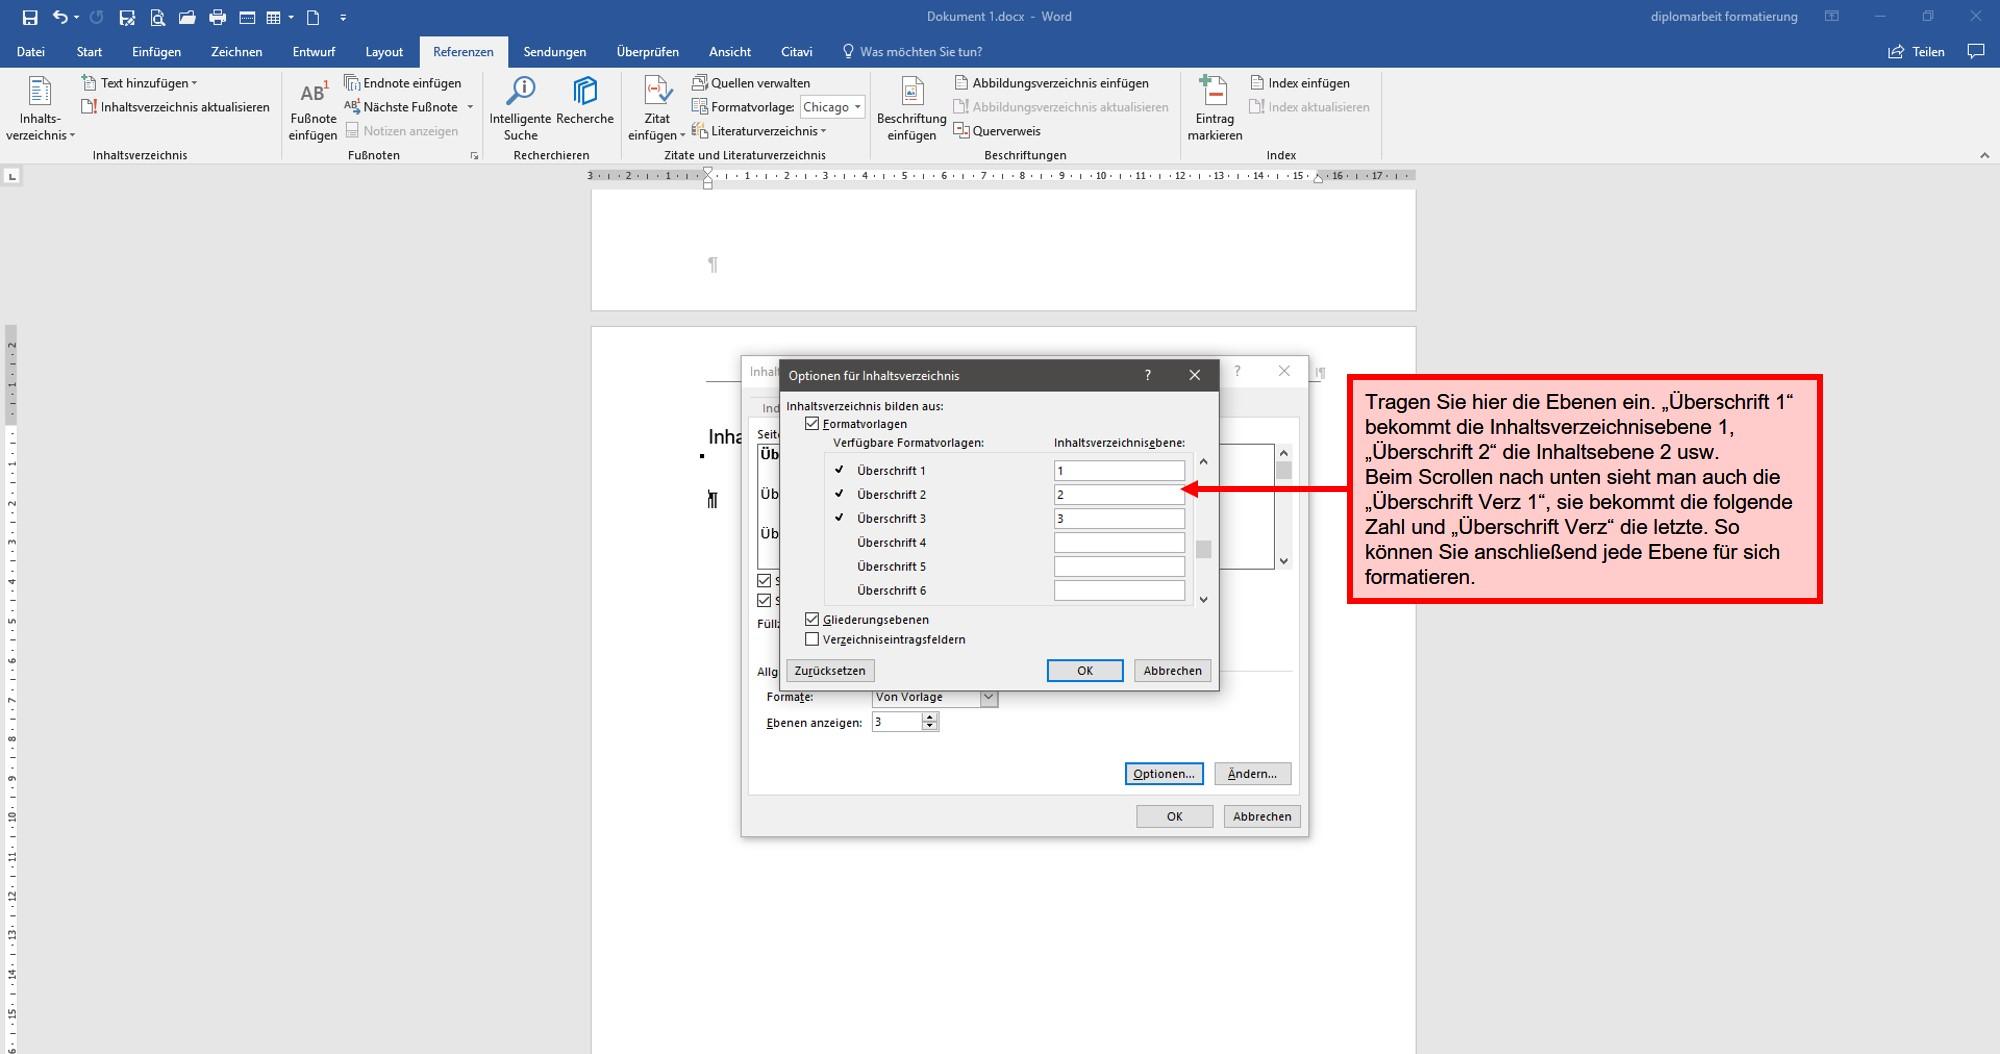Click the level field for Überschrift 1
2000x1054 pixels.
(1119, 471)
